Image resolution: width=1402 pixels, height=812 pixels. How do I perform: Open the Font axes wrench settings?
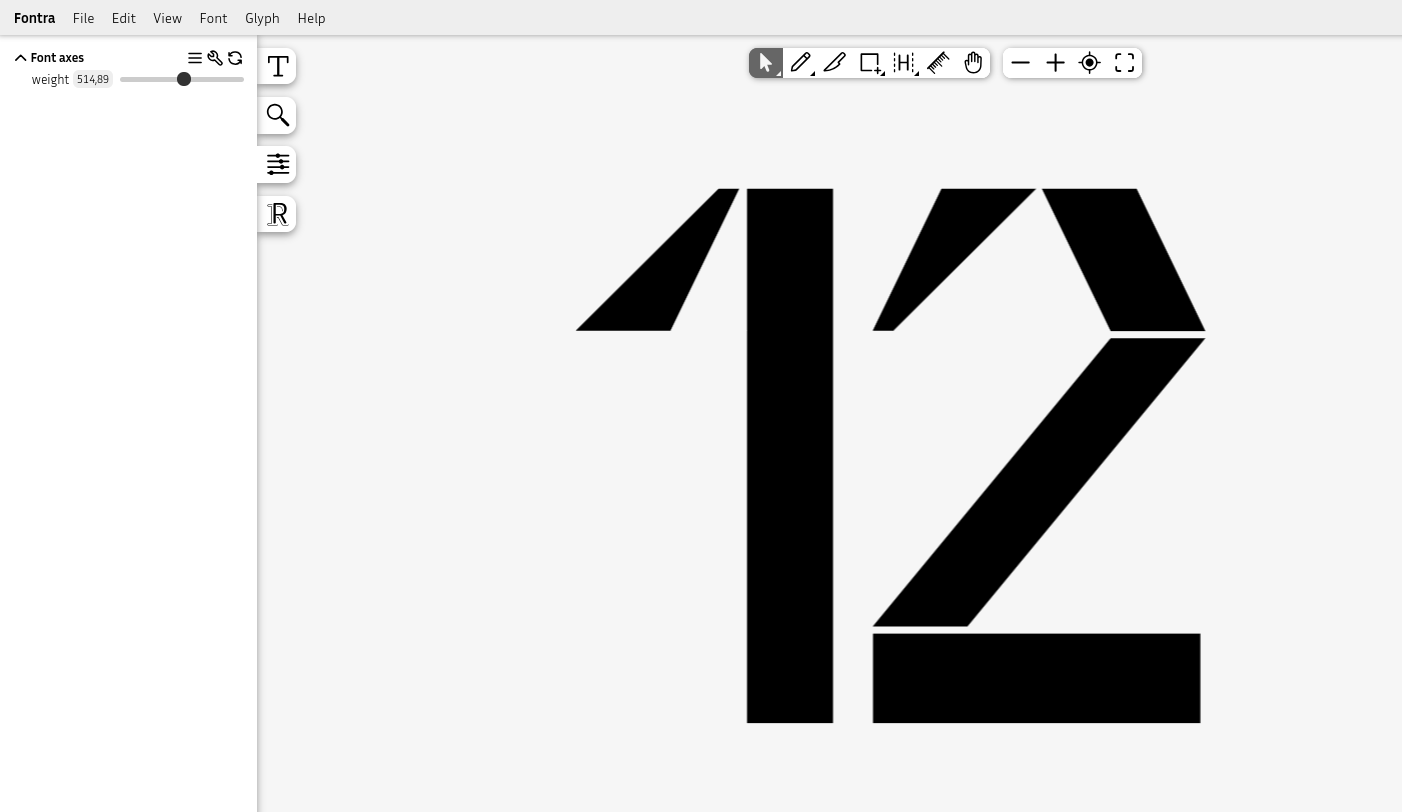[x=215, y=58]
